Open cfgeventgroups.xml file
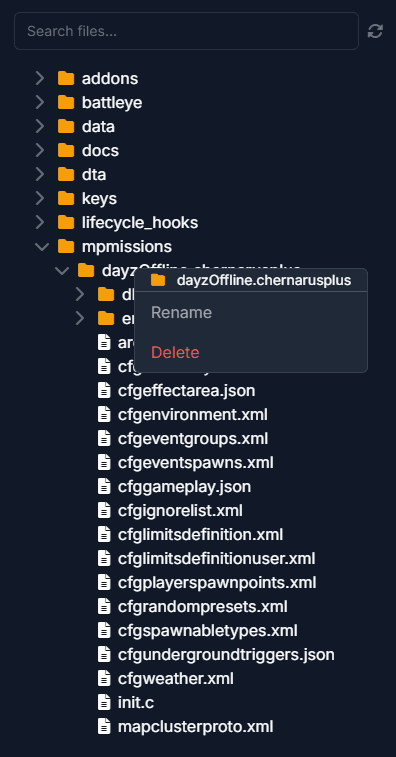The image size is (396, 757). [x=193, y=439]
